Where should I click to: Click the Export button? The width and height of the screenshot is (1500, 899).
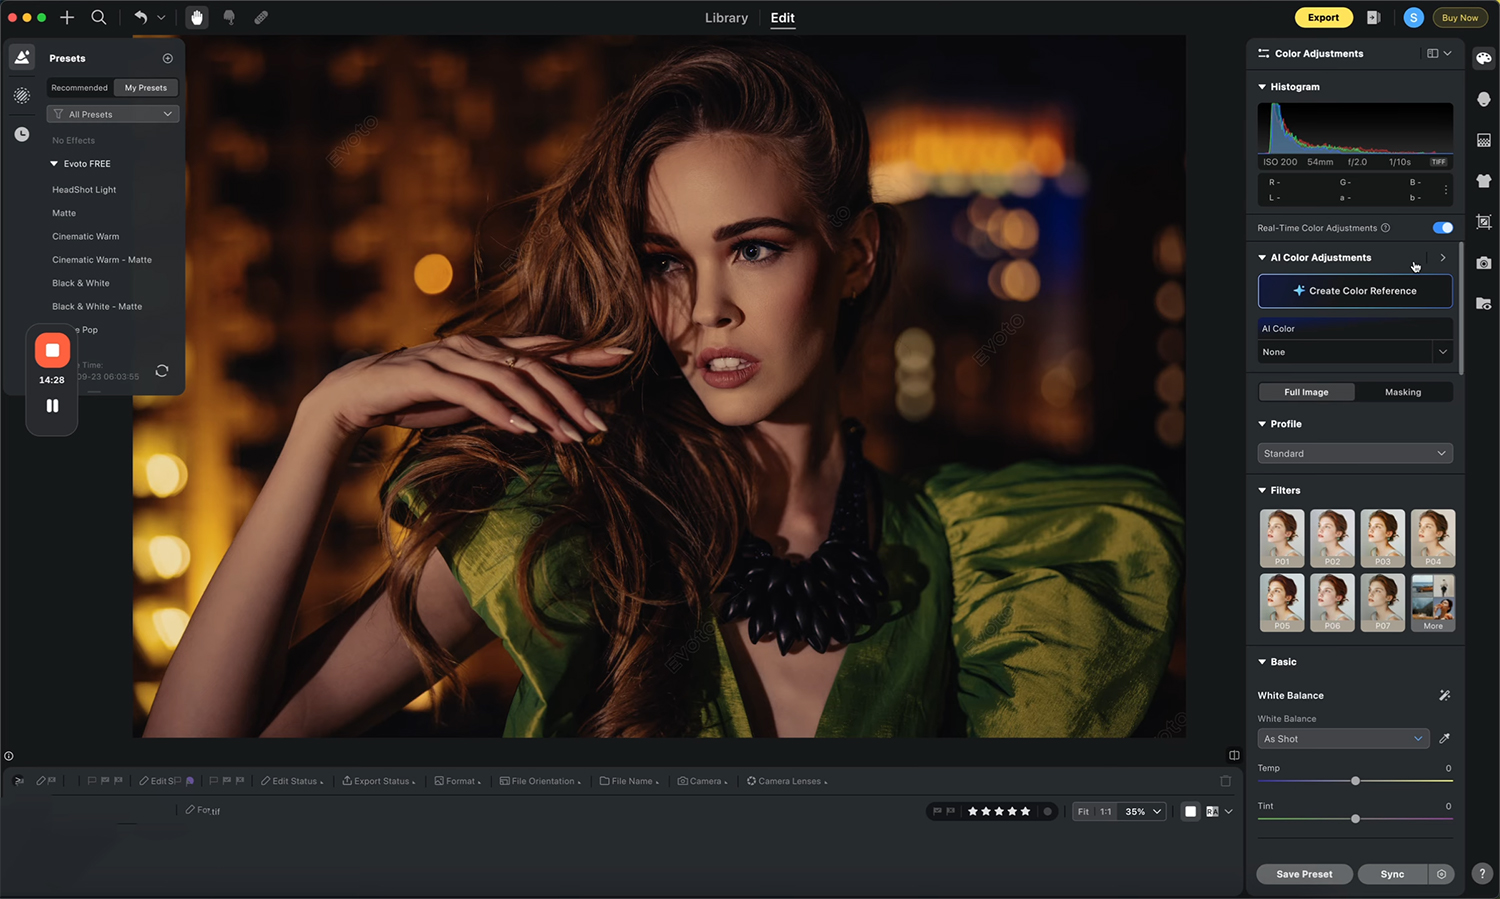[x=1323, y=18]
